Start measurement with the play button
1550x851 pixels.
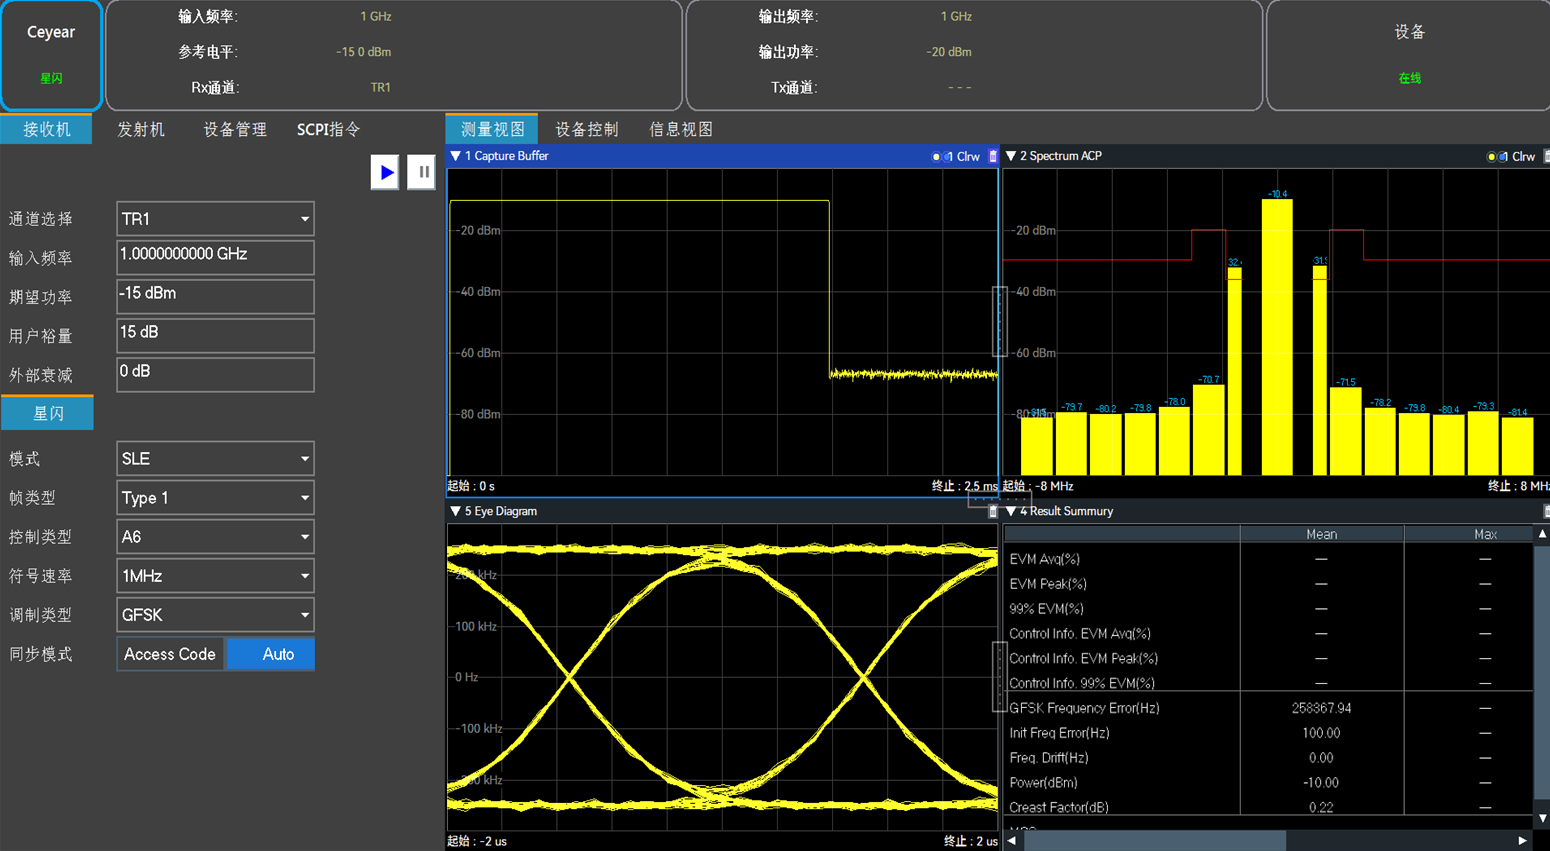coord(385,172)
